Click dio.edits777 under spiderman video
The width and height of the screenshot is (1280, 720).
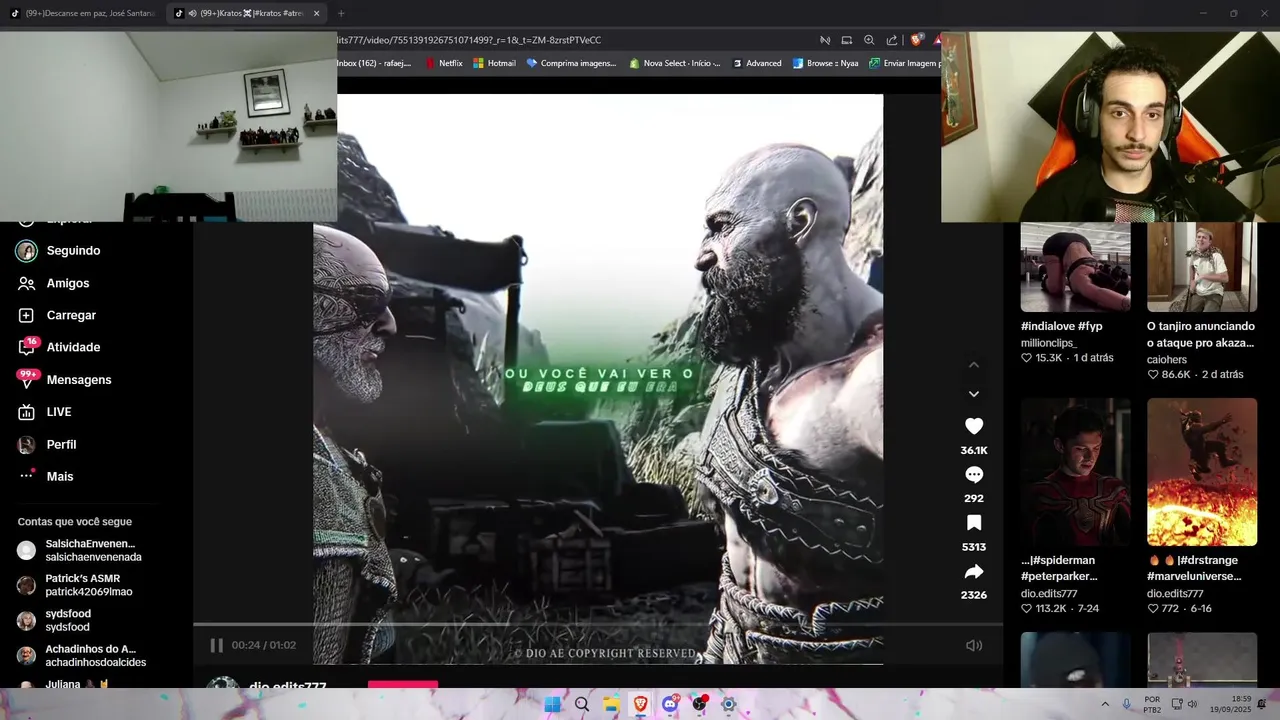click(1049, 594)
